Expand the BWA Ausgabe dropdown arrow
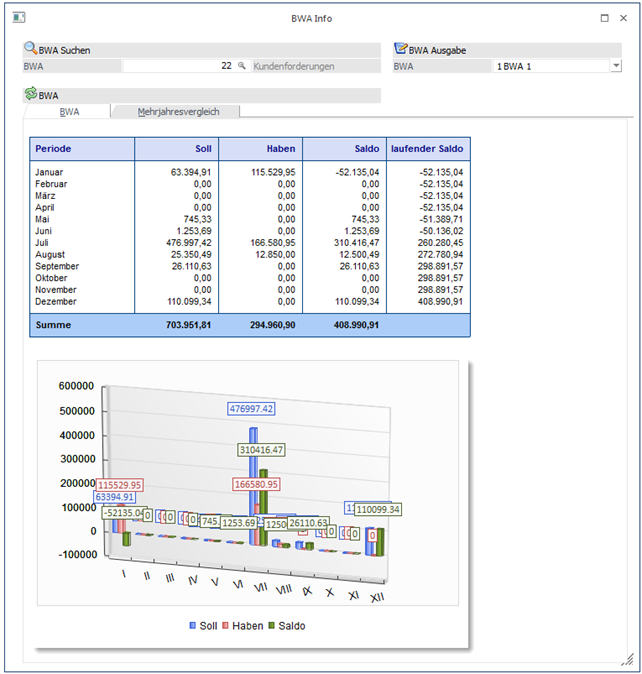 pos(615,66)
